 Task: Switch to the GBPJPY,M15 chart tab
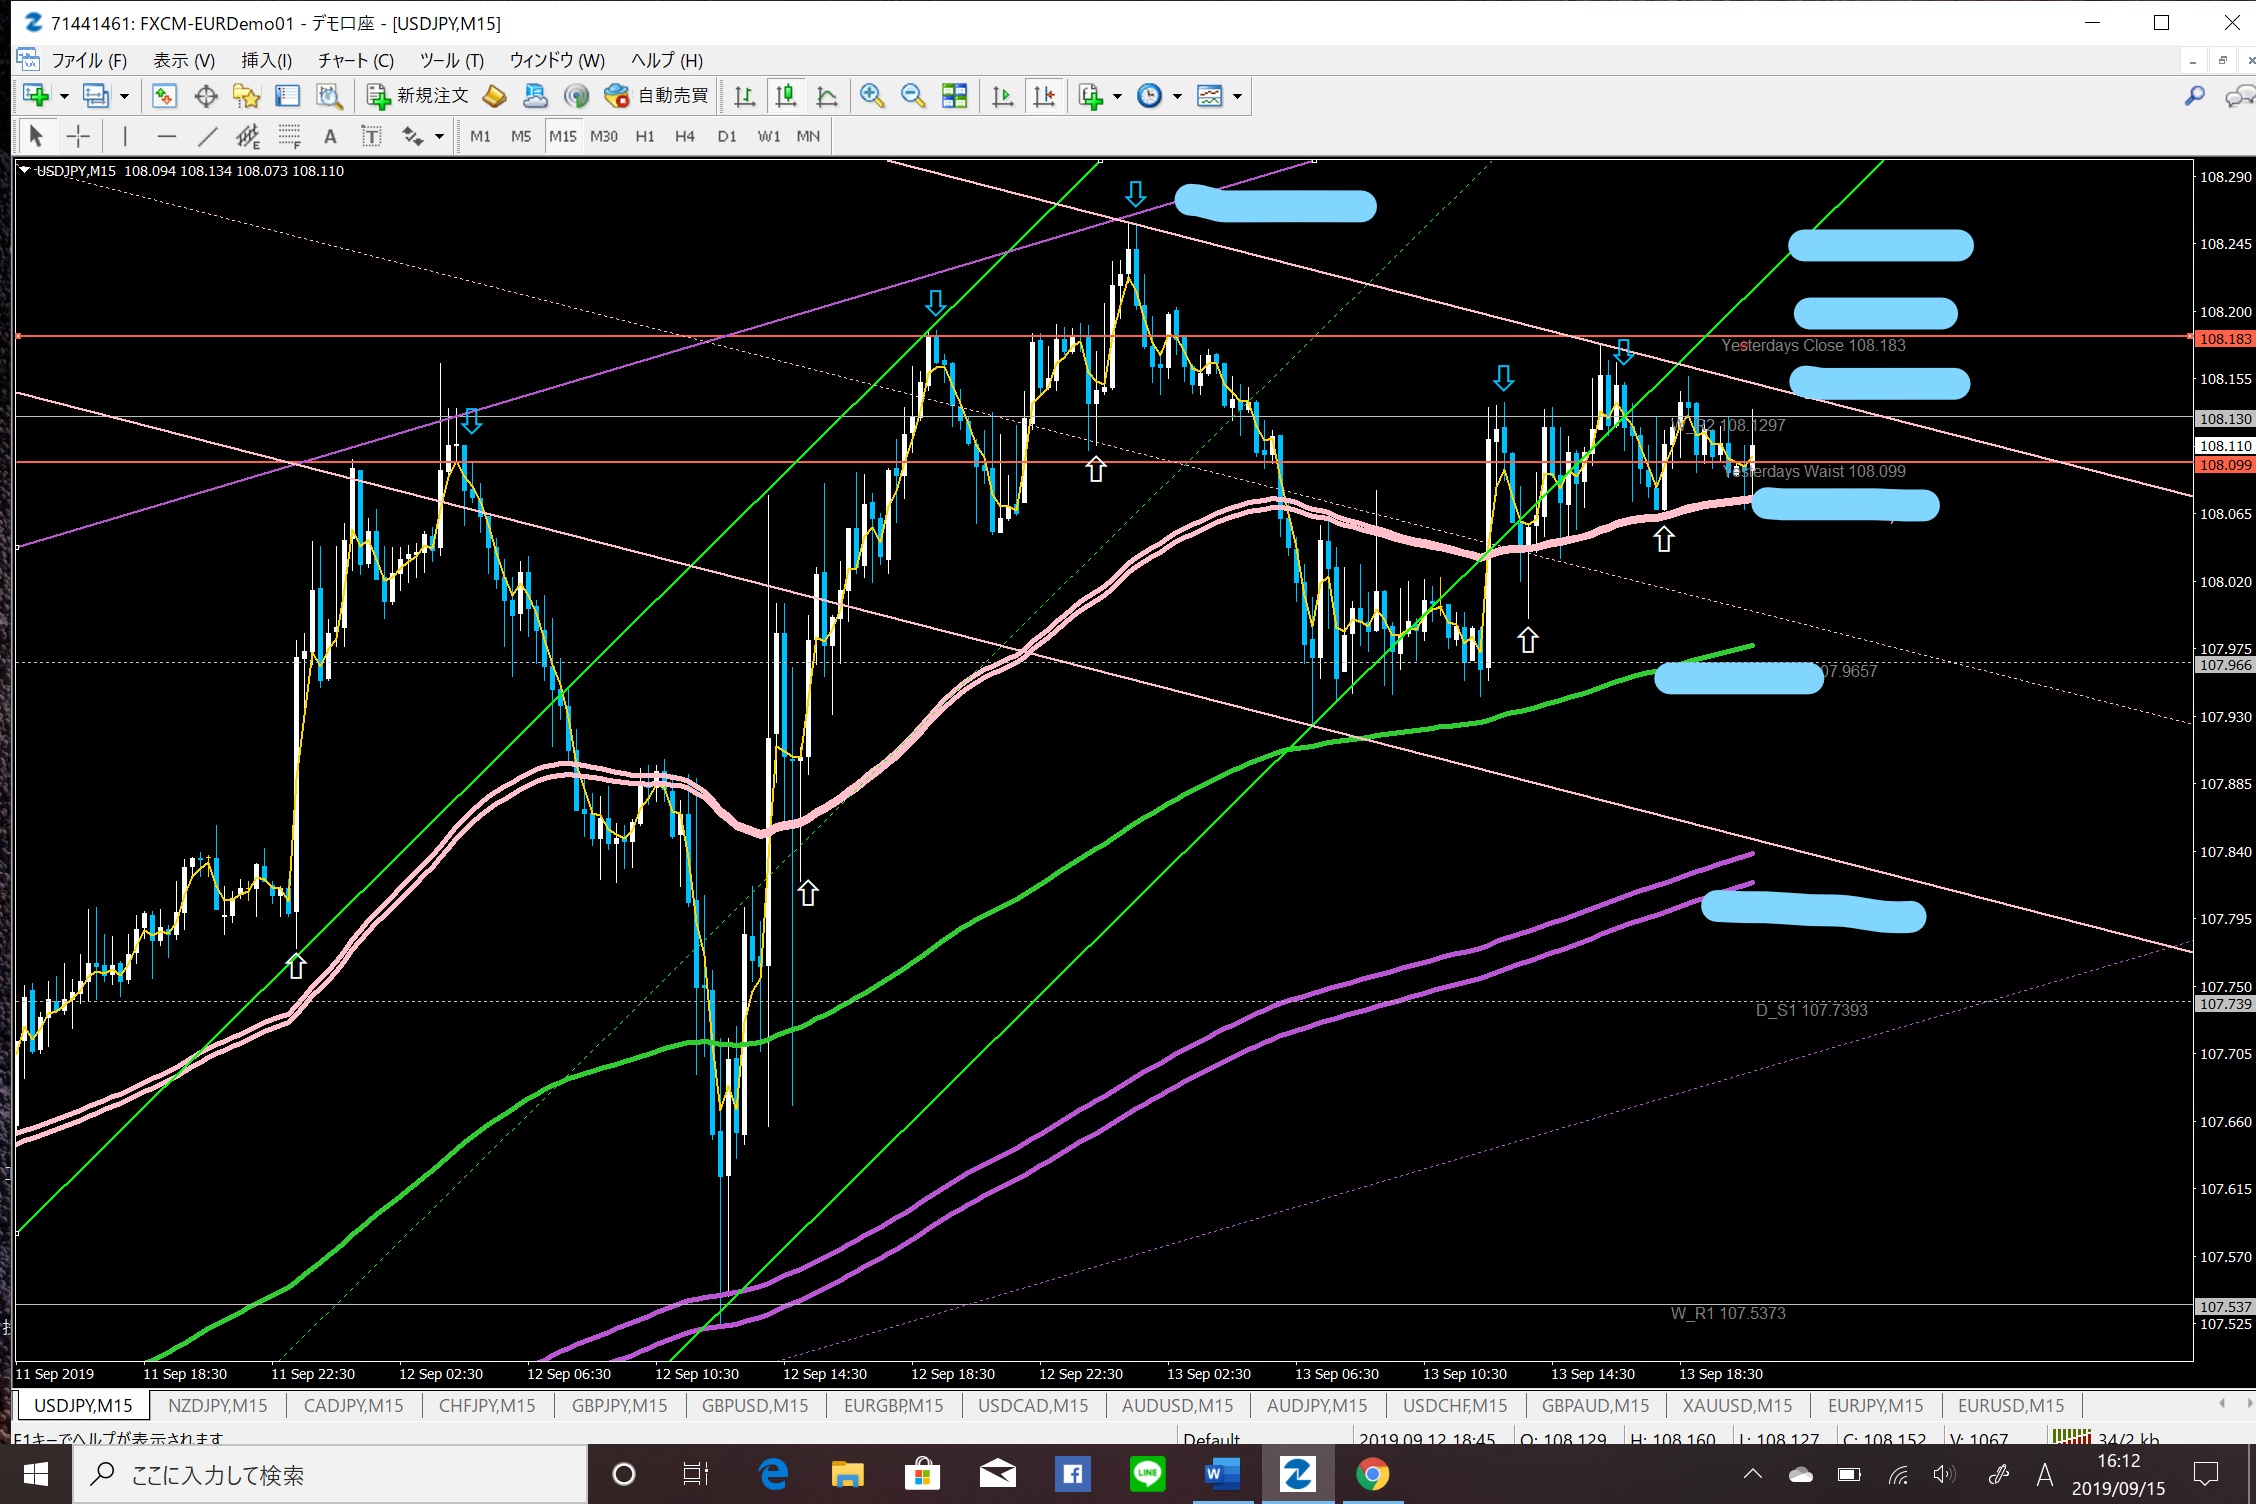[619, 1405]
